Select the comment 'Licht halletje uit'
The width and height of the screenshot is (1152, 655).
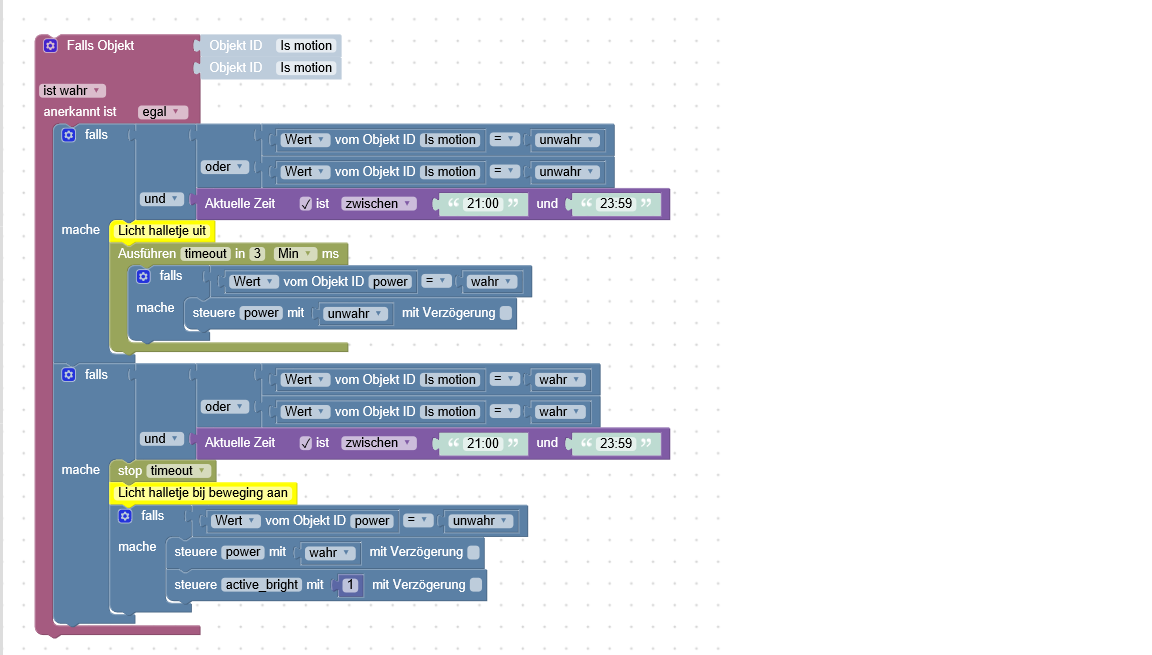tap(162, 231)
